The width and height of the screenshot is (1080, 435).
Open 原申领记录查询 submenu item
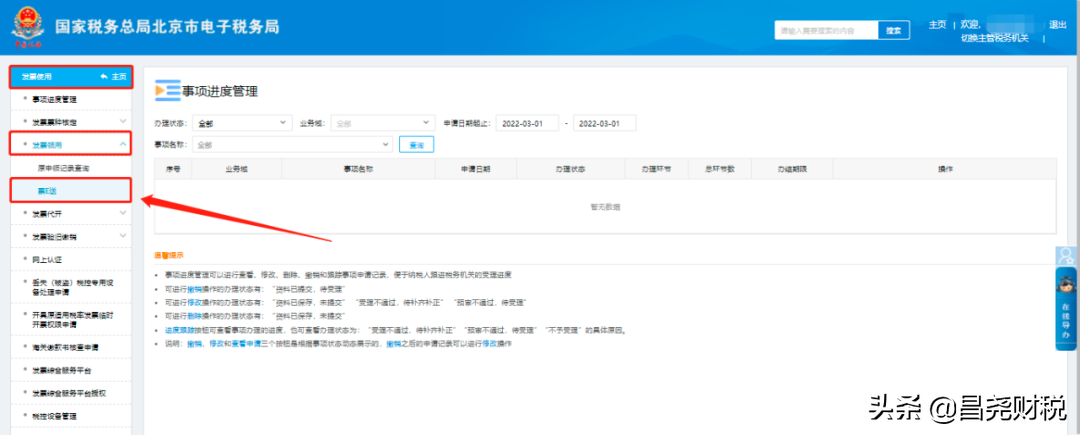(63, 168)
